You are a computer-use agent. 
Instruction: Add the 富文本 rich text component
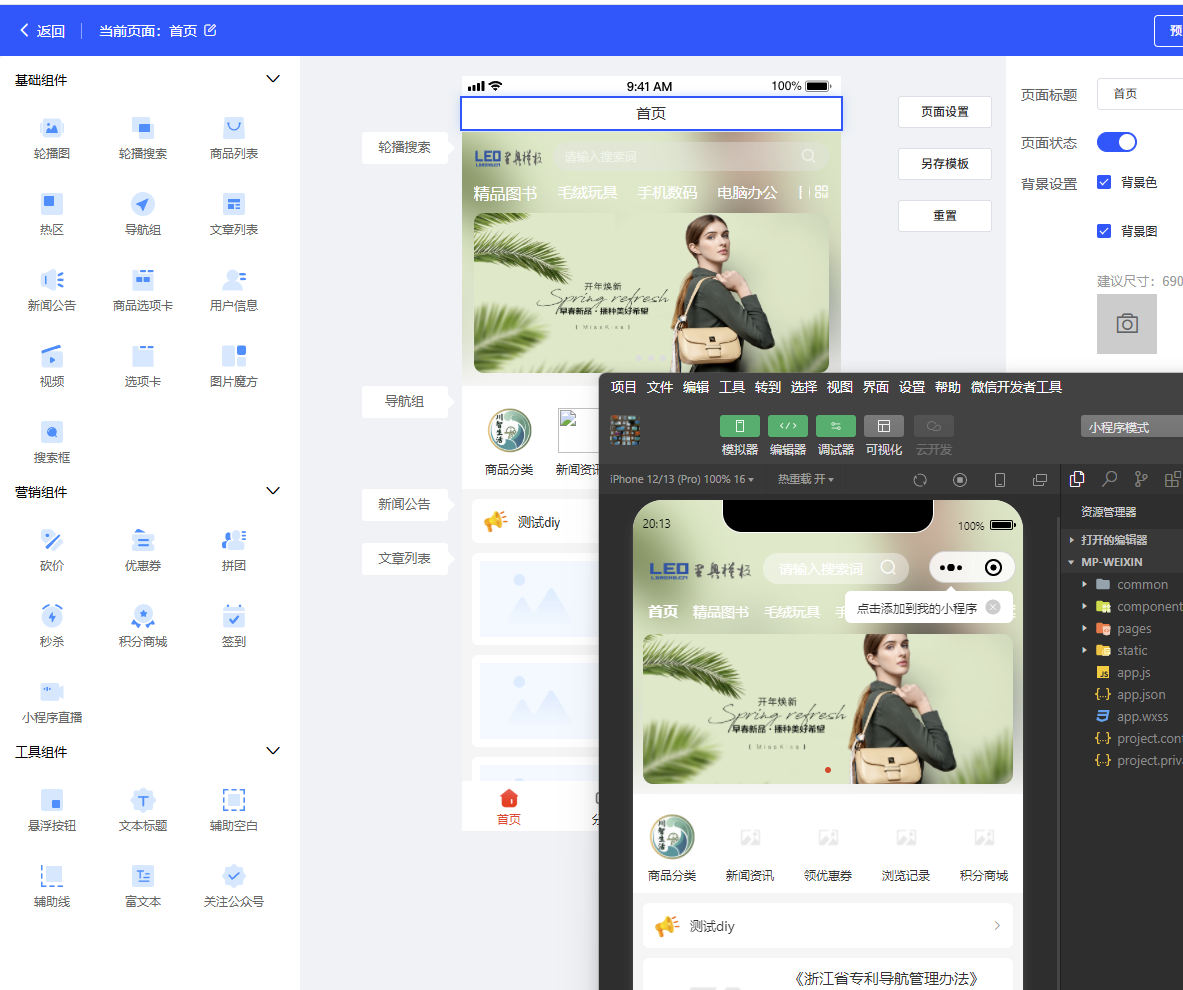point(143,887)
